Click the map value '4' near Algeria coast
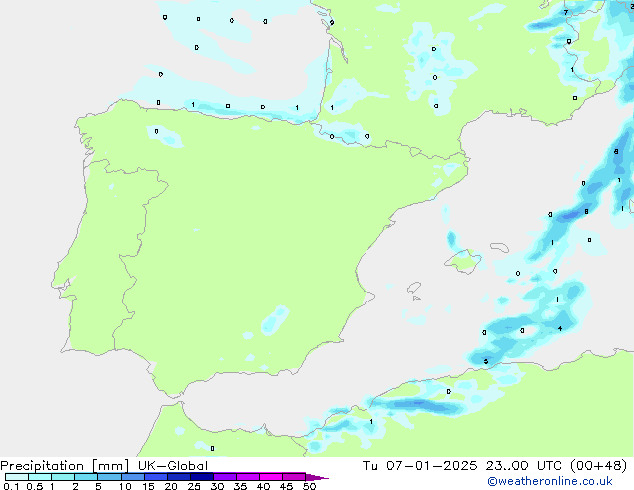634x490 pixels. 560,328
